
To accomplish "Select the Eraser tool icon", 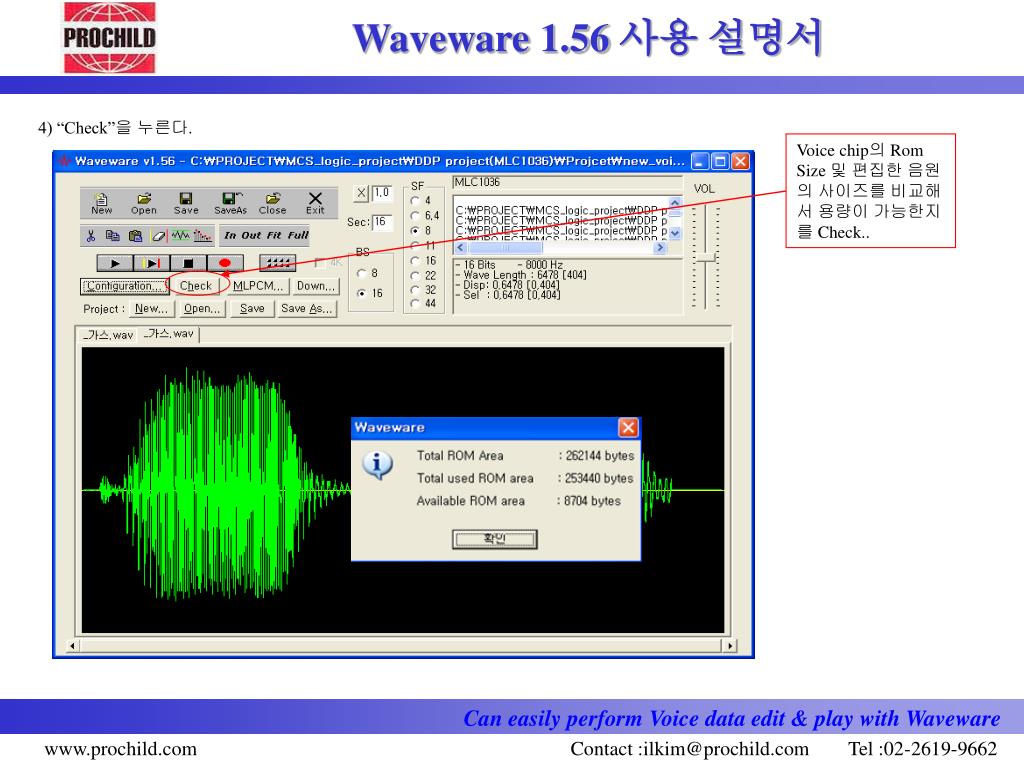I will (159, 236).
